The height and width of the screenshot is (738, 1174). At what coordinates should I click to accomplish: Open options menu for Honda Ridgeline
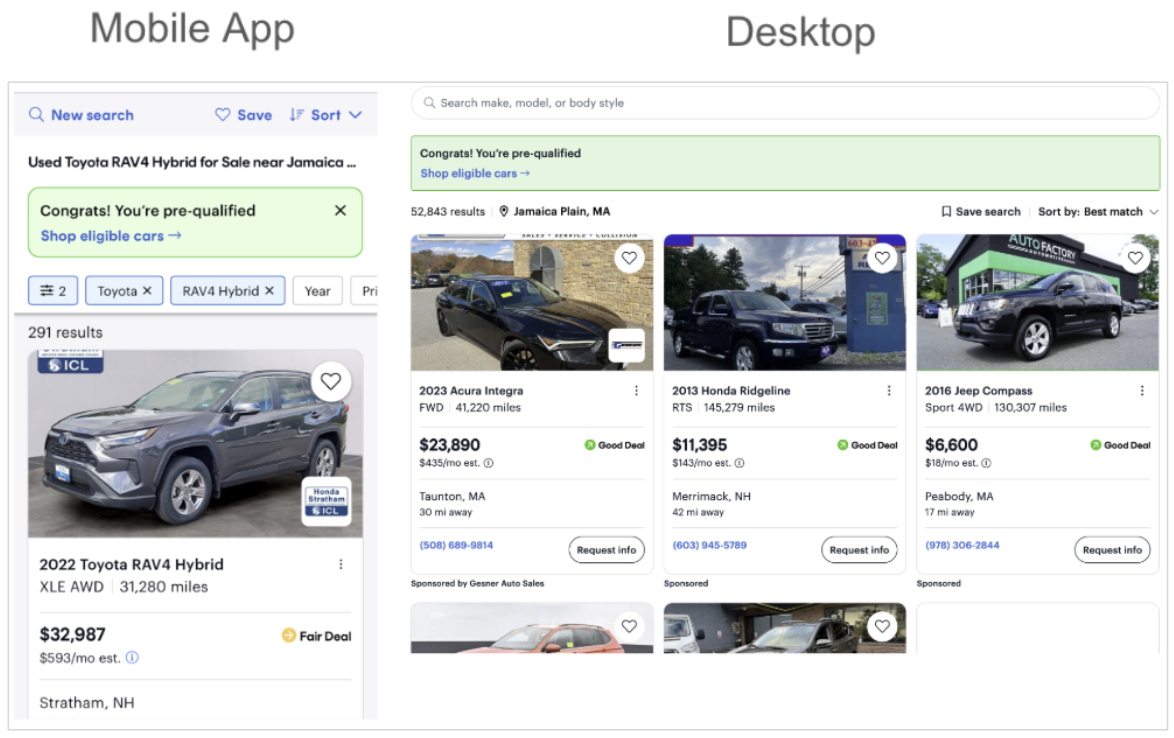(889, 391)
